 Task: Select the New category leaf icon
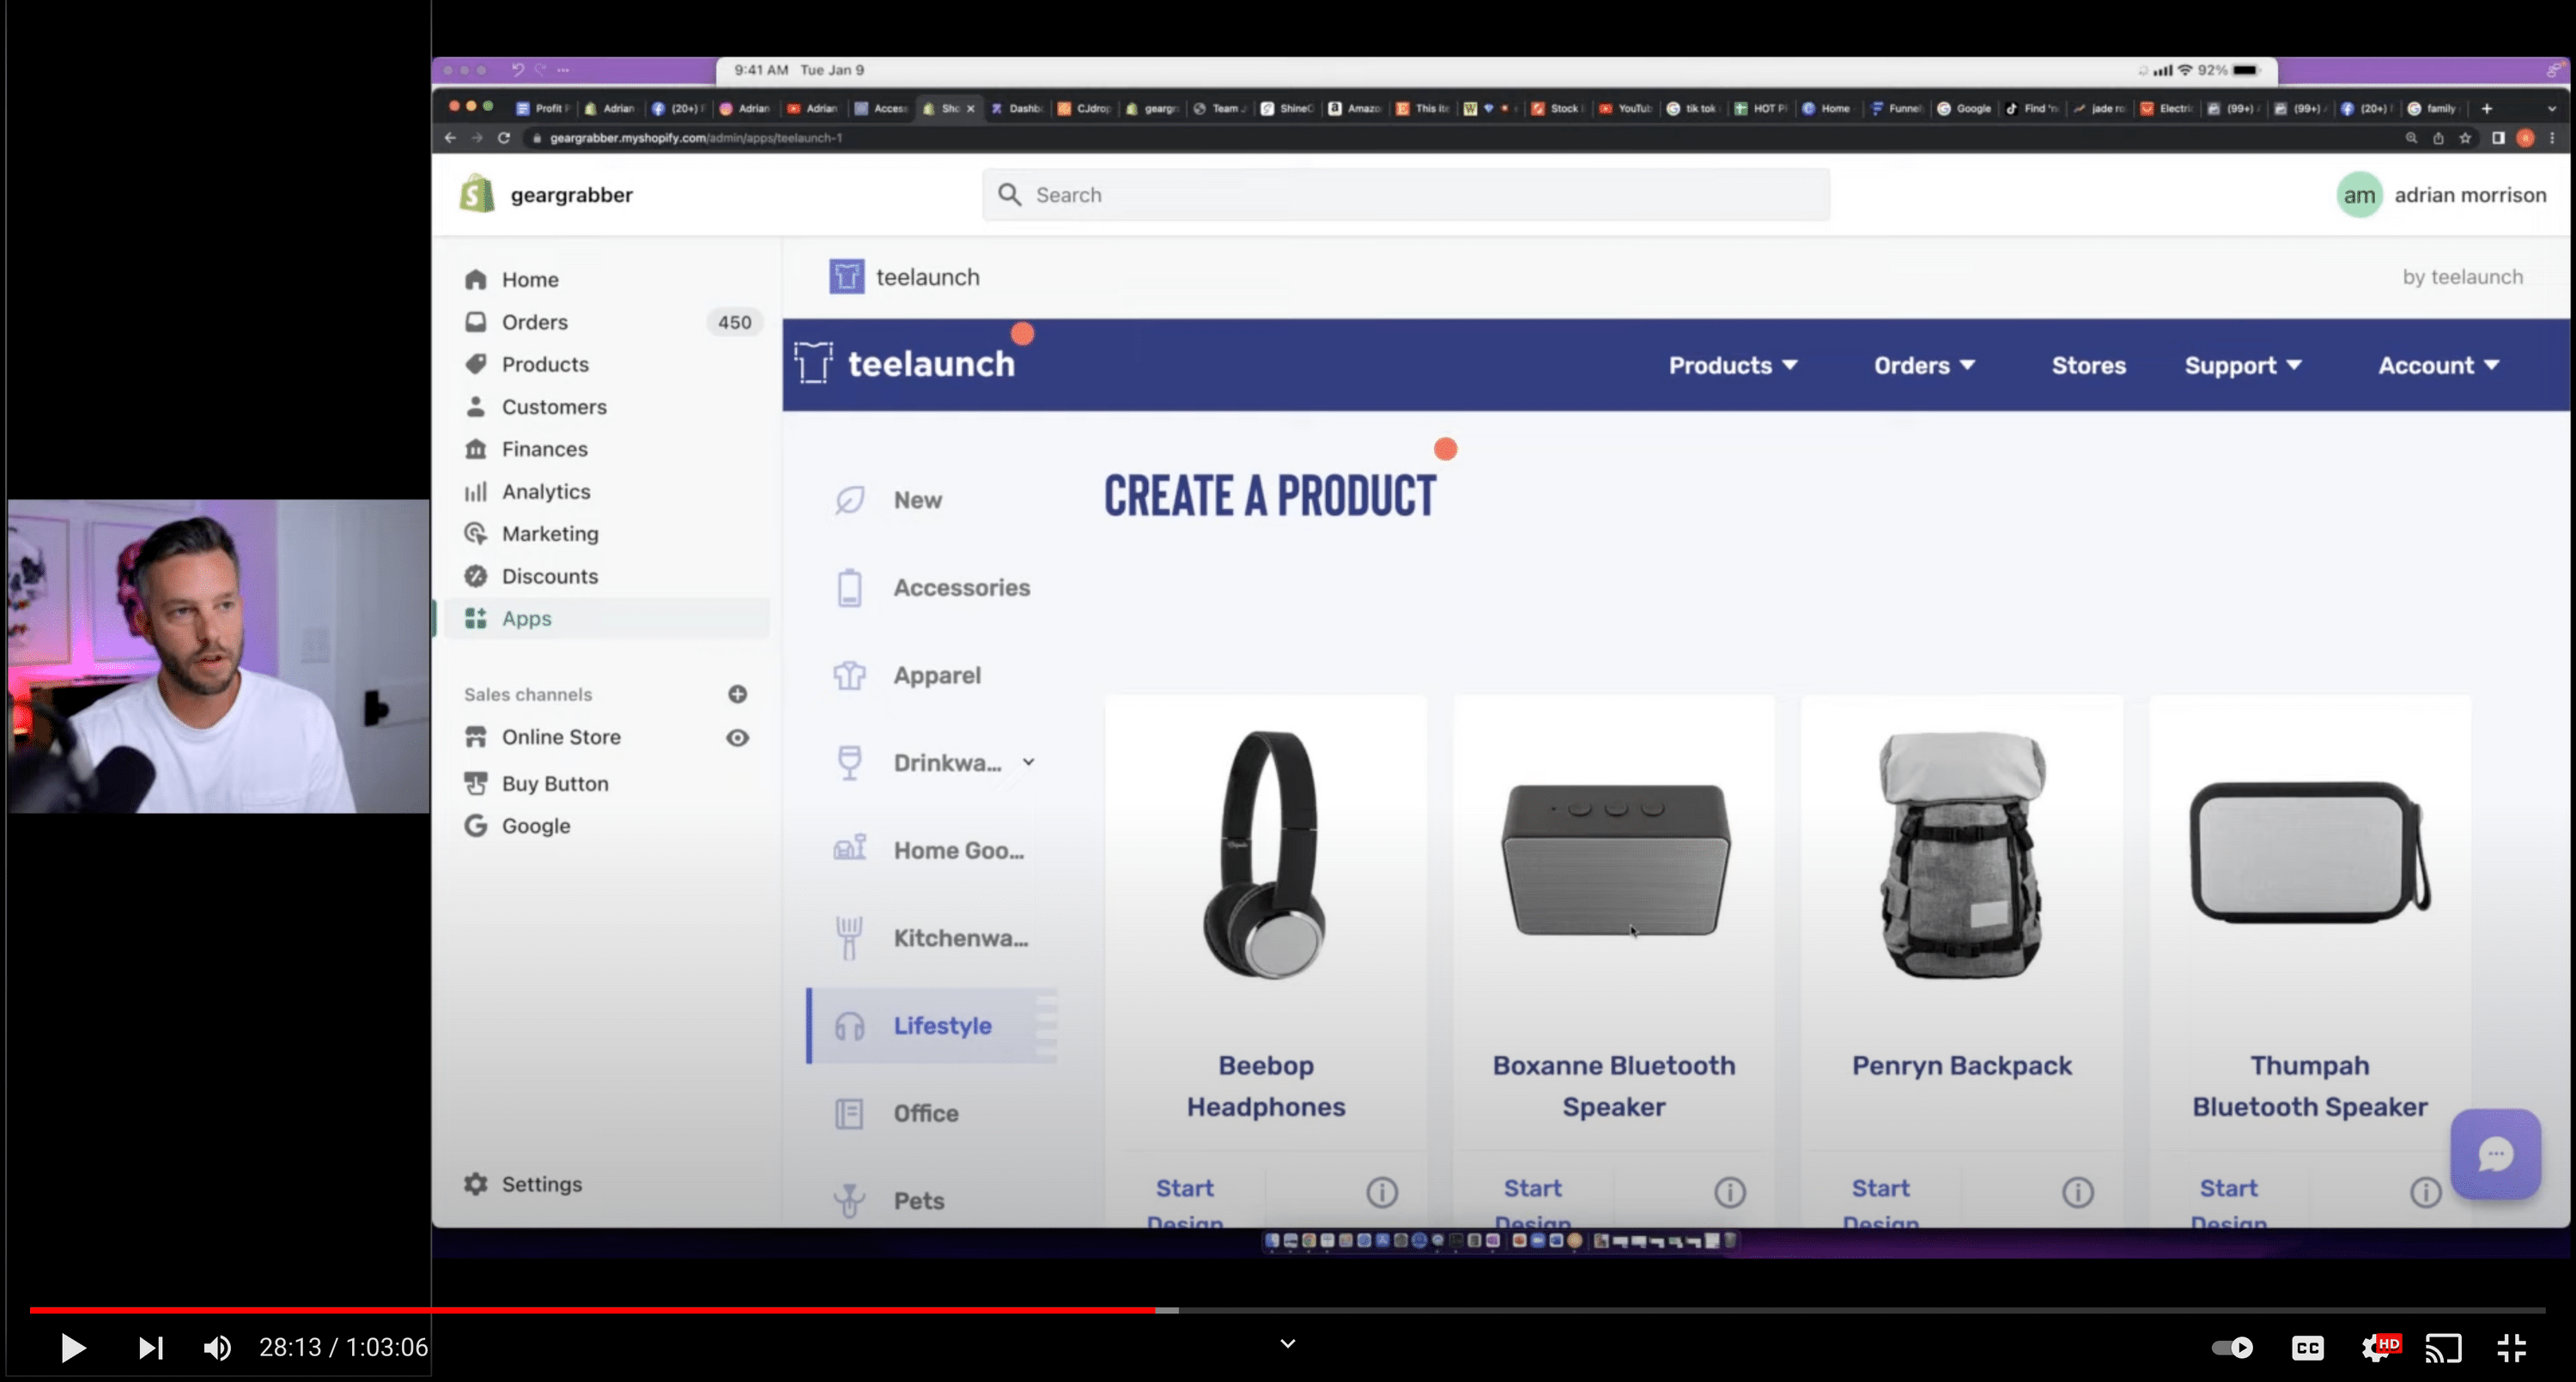(849, 499)
